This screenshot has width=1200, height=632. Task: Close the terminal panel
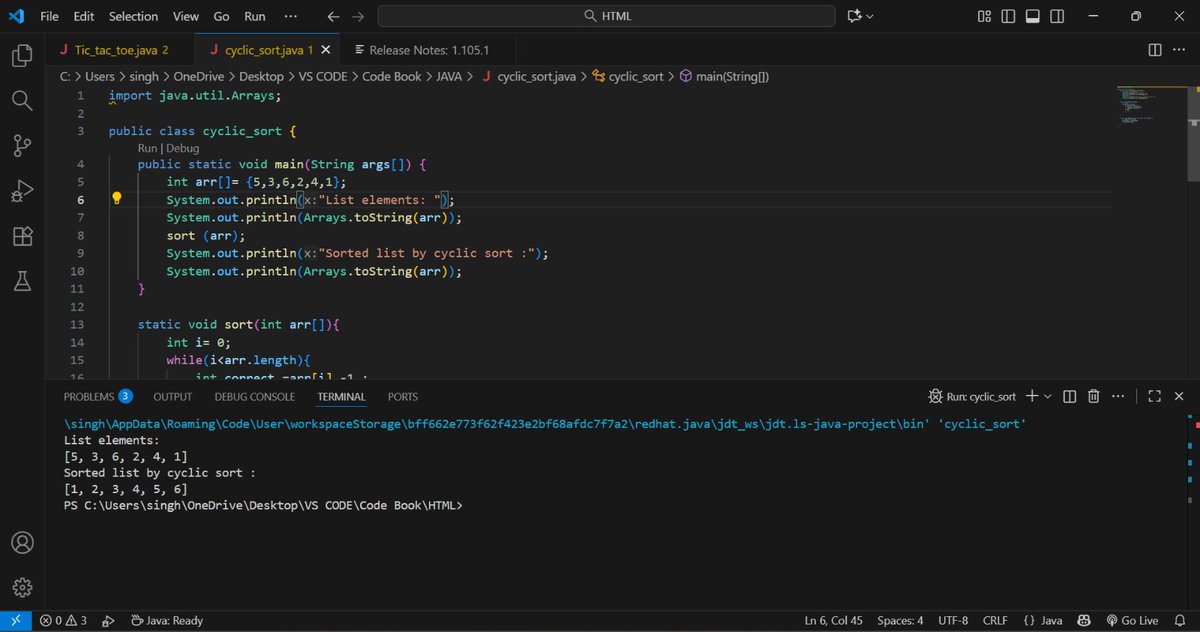pyautogui.click(x=1180, y=396)
